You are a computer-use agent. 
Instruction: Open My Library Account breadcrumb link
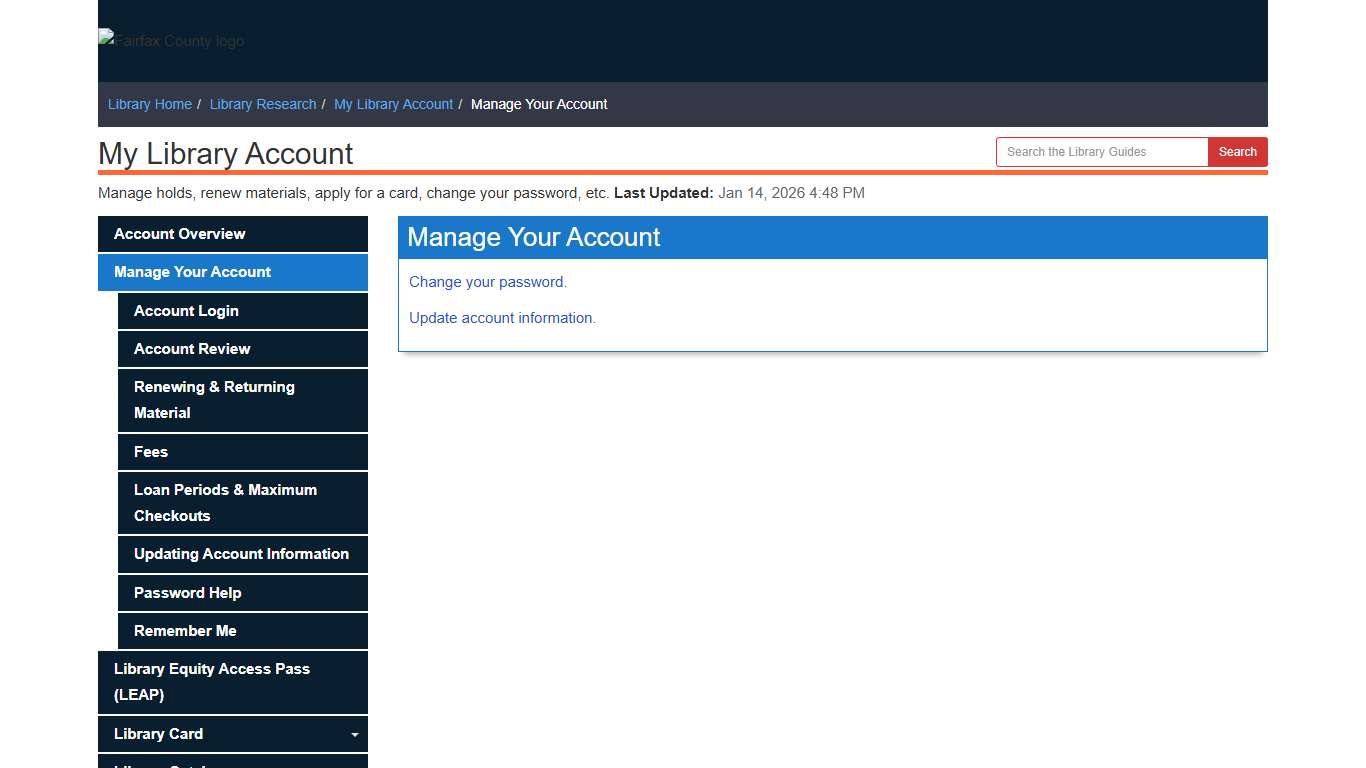click(x=393, y=104)
